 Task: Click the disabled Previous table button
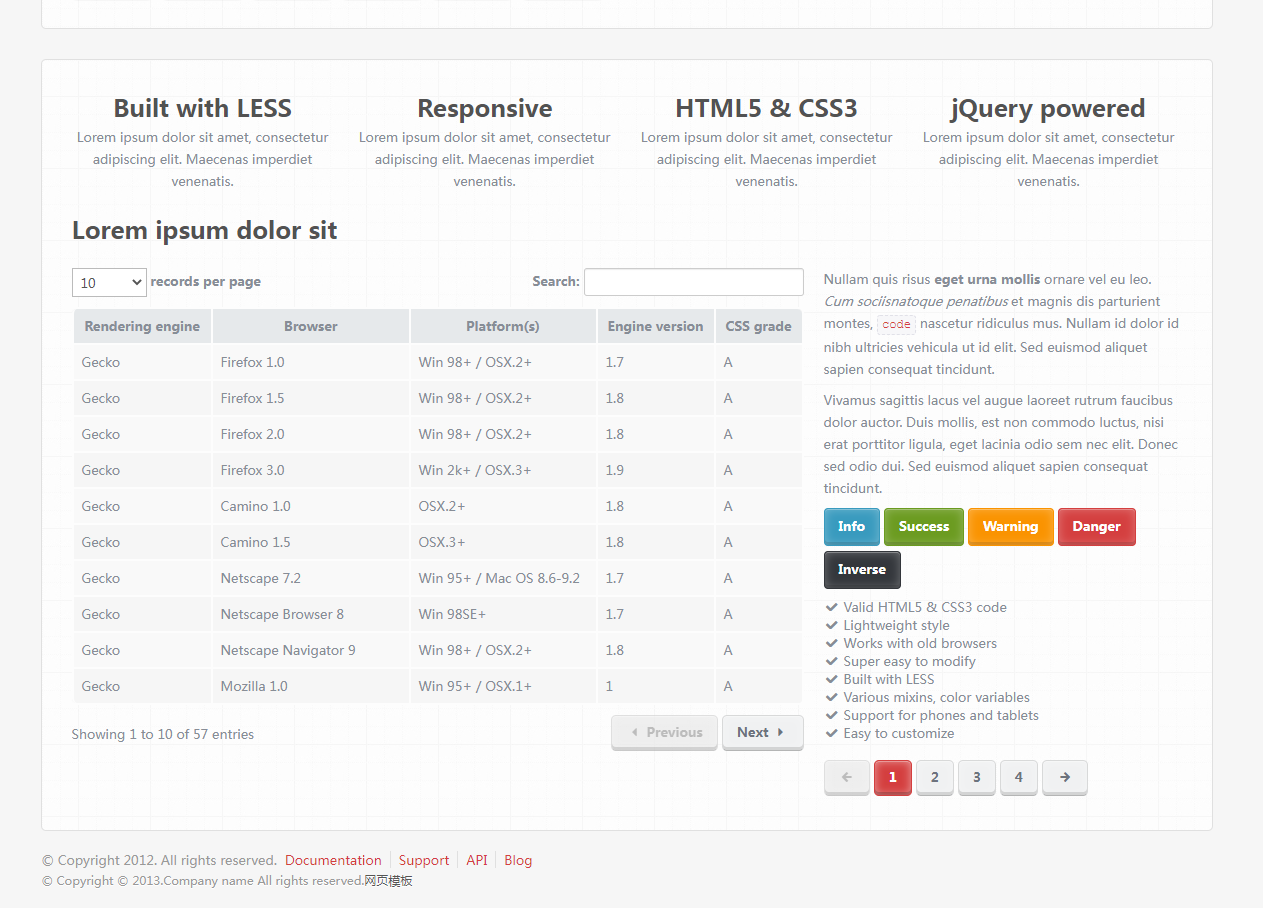(664, 732)
